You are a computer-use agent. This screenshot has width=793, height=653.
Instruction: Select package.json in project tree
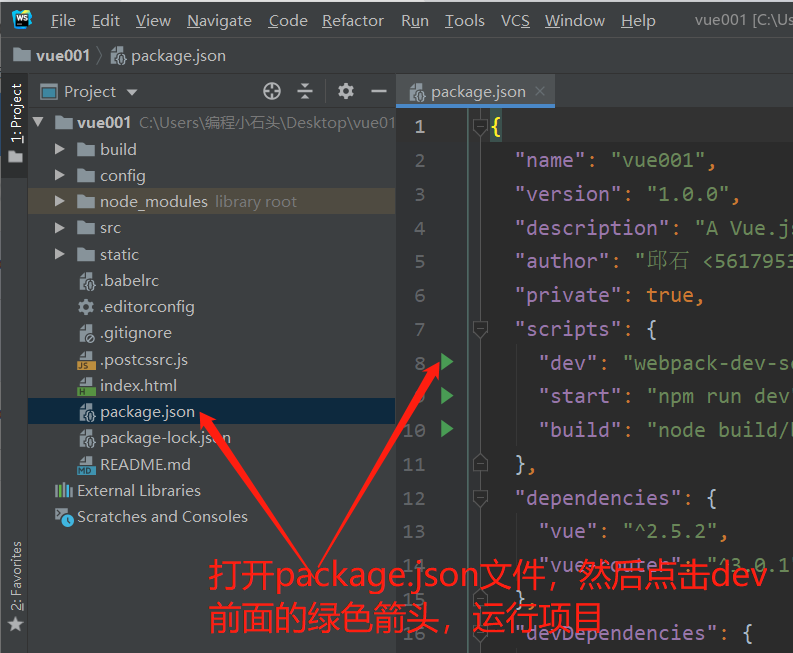click(x=211, y=411)
